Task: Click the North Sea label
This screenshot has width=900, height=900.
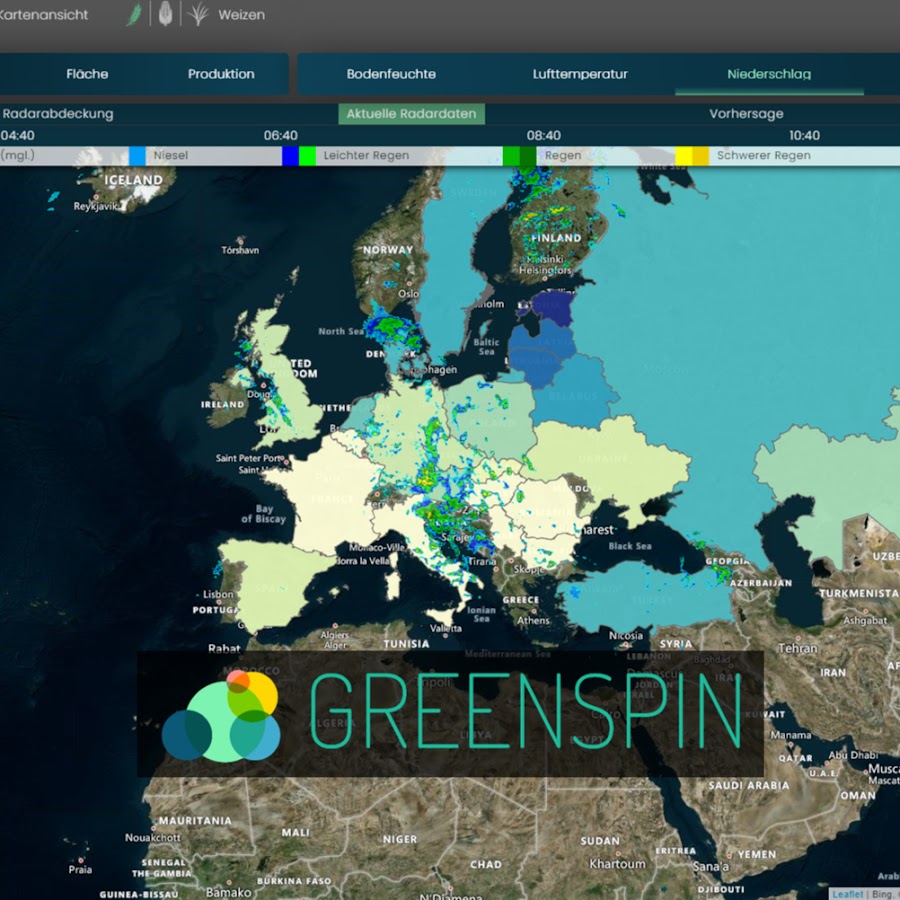Action: (341, 331)
